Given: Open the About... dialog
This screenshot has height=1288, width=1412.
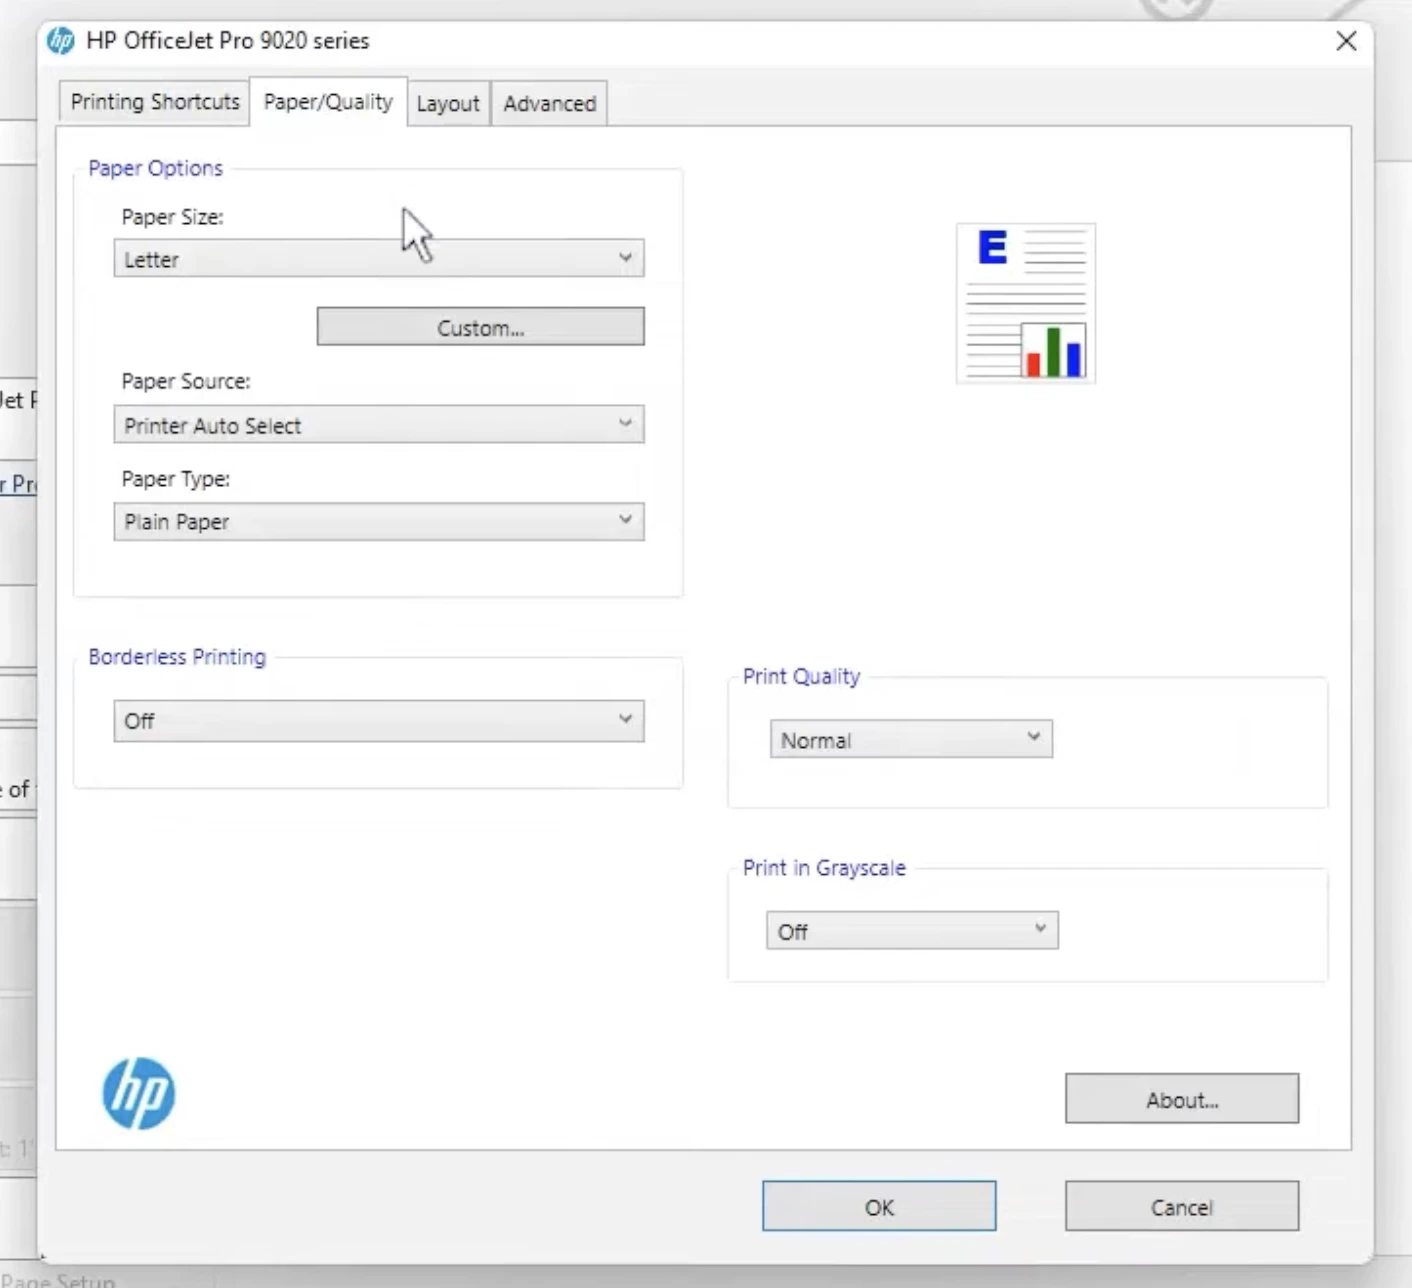Looking at the screenshot, I should pyautogui.click(x=1182, y=1100).
